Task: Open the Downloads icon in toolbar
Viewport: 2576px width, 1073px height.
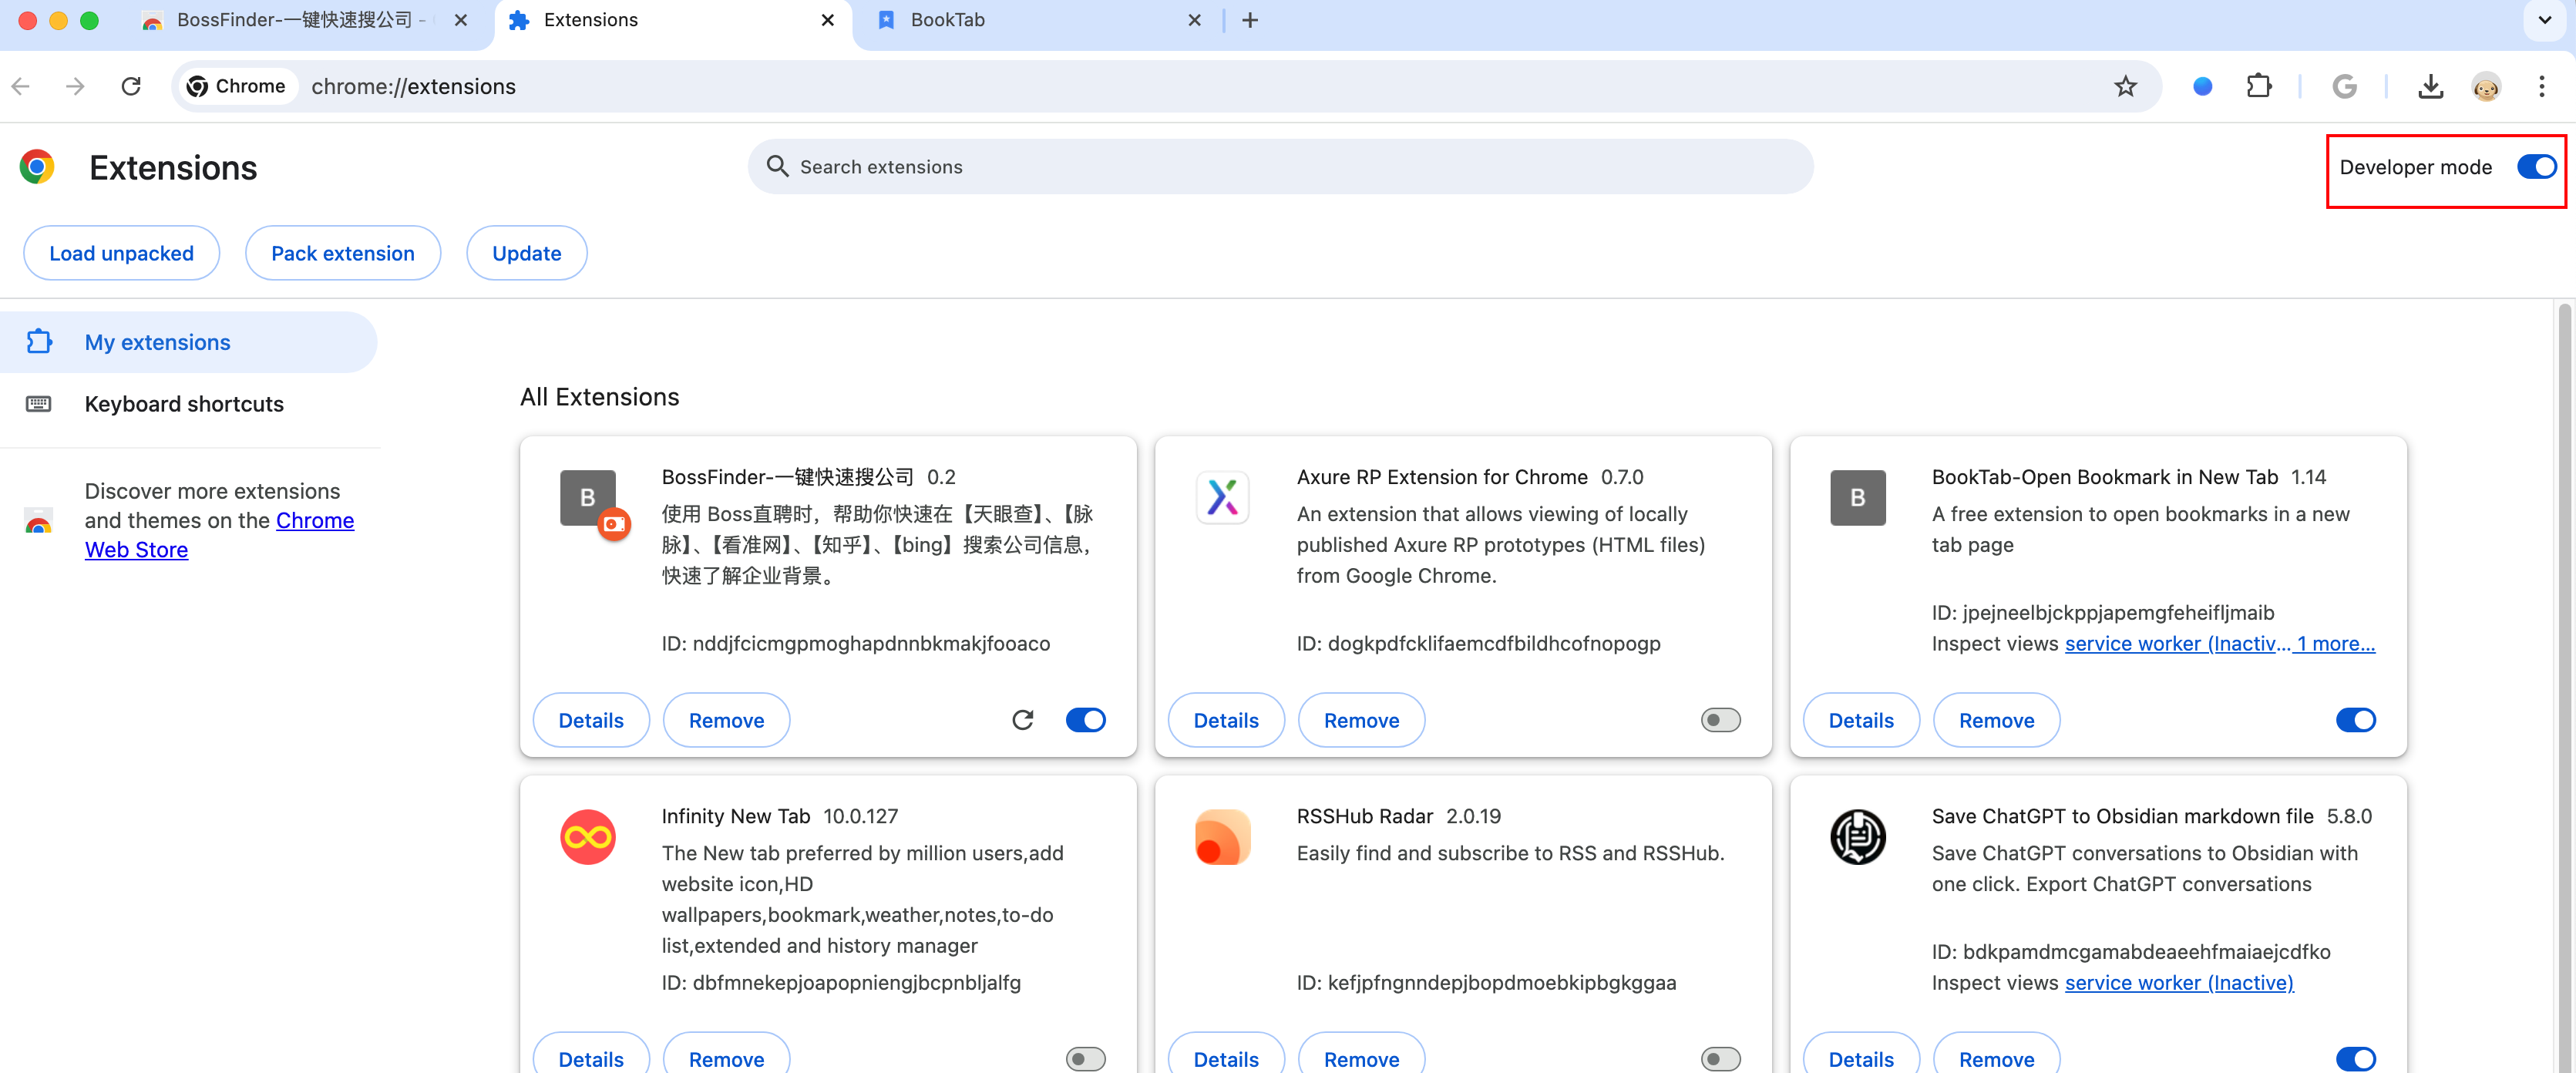Action: coord(2430,86)
